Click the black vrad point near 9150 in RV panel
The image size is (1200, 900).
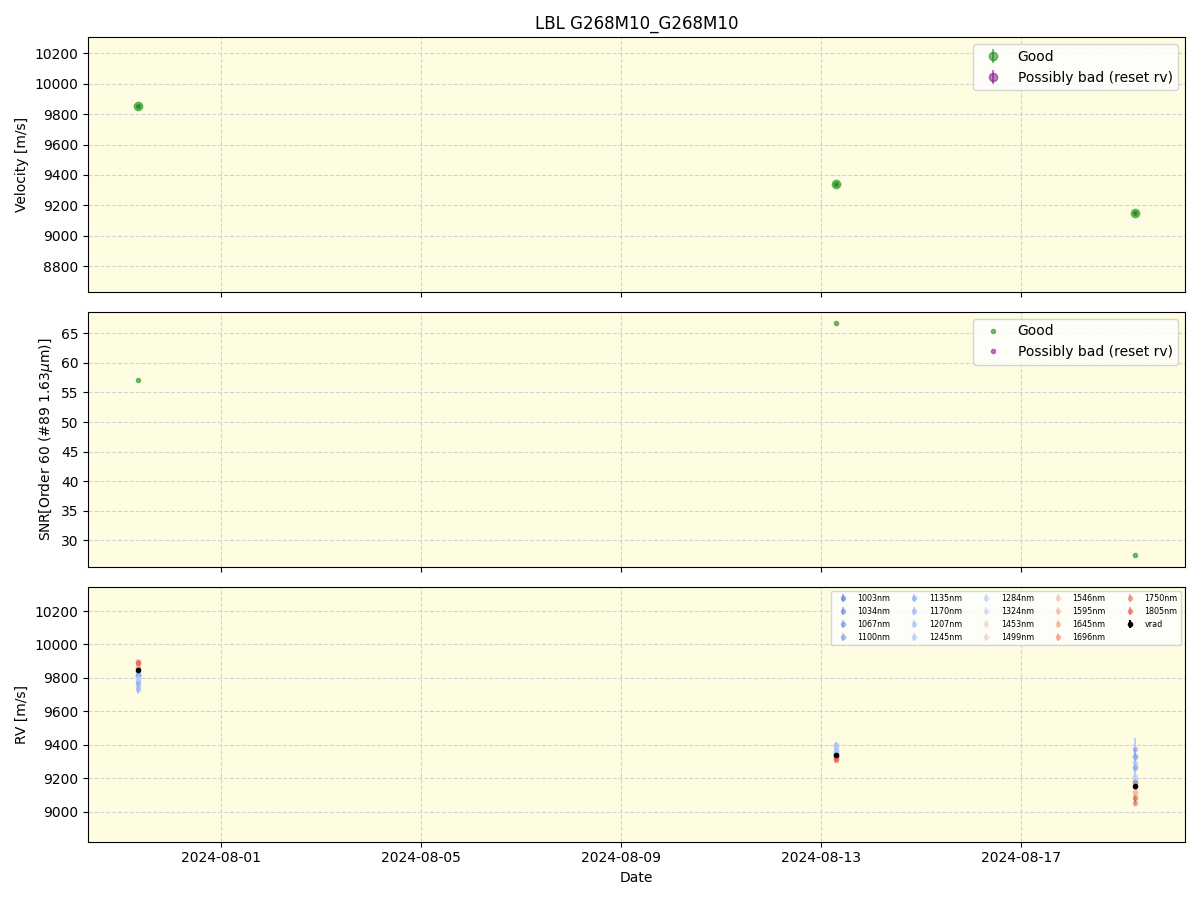(1135, 786)
